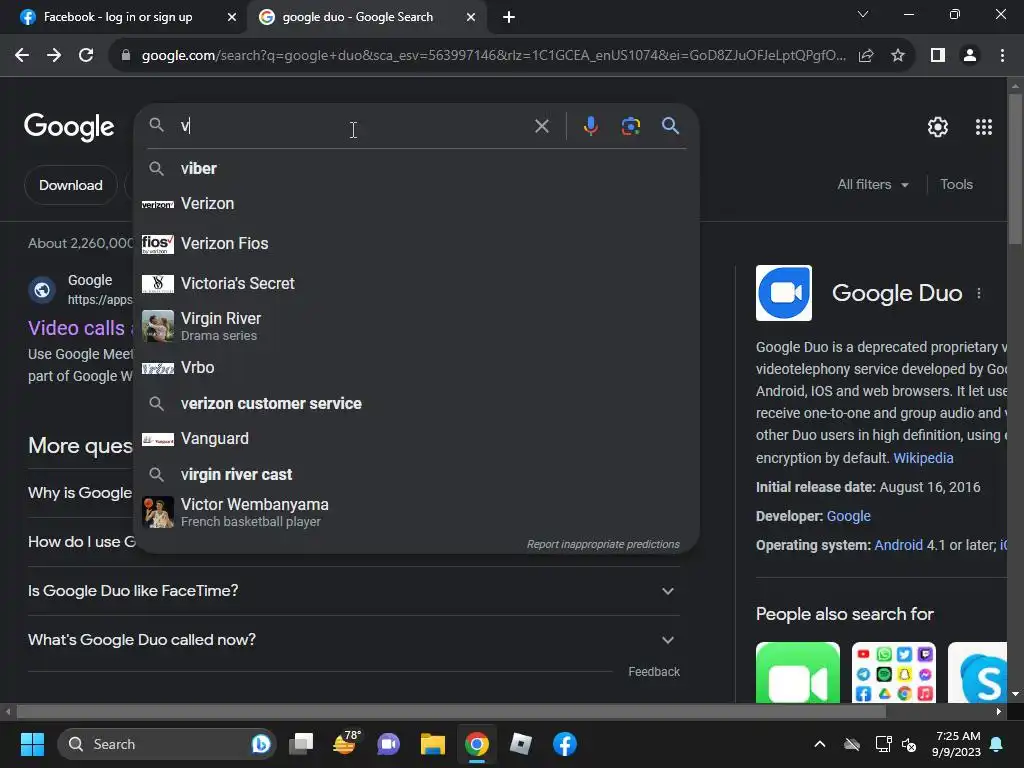Open the Skype thumbnail under People also search
This screenshot has width=1024, height=768.
point(978,673)
